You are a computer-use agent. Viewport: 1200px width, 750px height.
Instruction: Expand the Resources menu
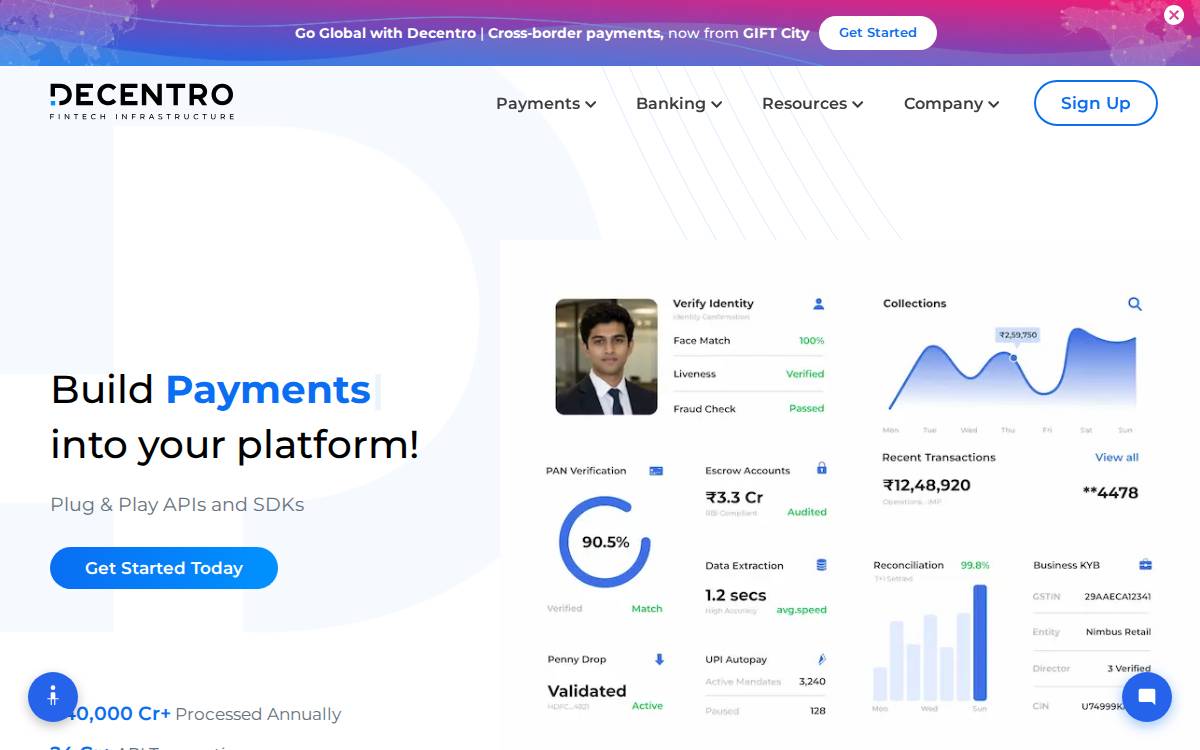[813, 103]
